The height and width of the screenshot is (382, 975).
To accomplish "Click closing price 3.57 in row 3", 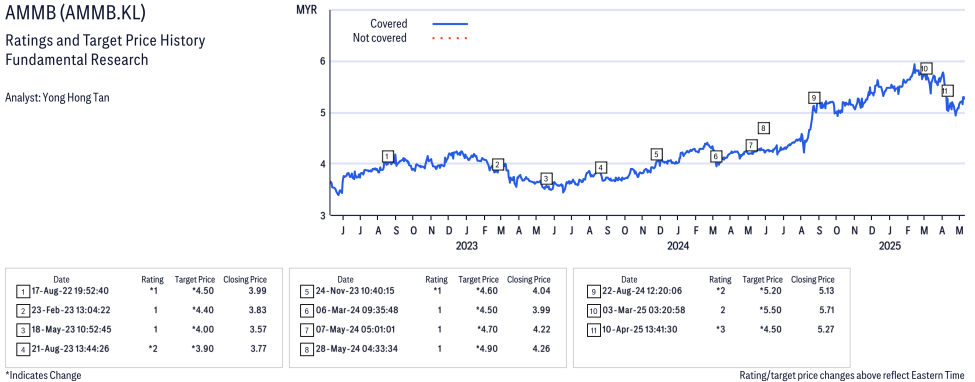I will coord(258,330).
